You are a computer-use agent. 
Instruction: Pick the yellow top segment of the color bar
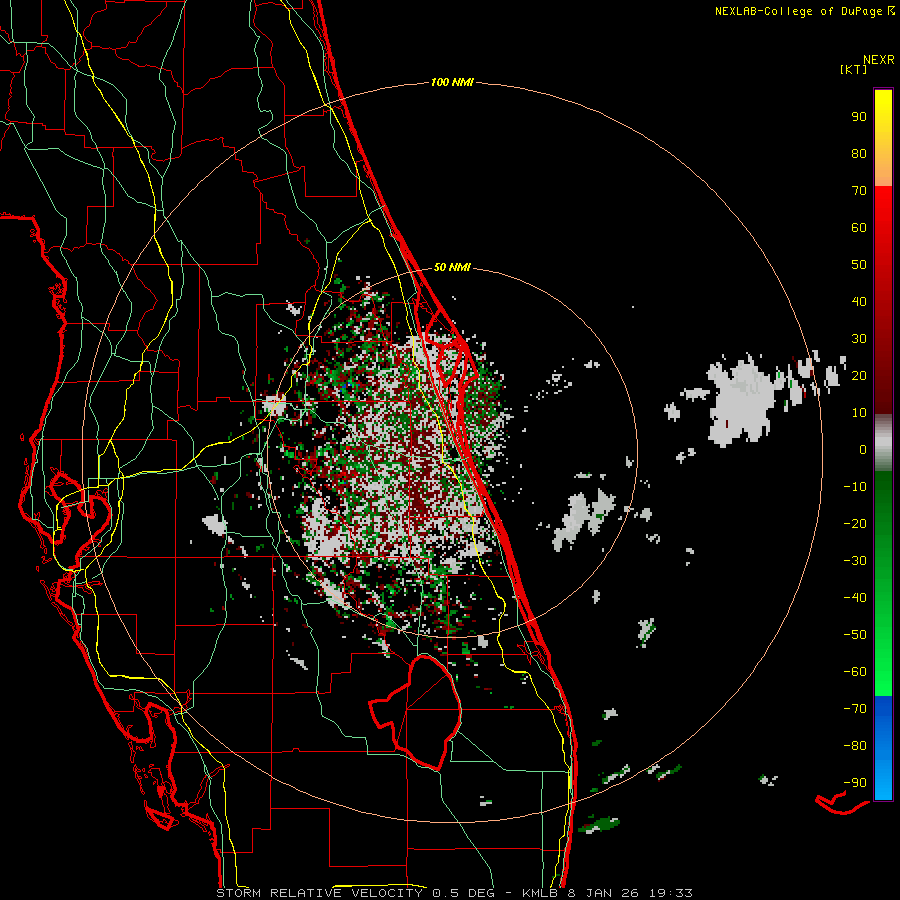(x=883, y=138)
